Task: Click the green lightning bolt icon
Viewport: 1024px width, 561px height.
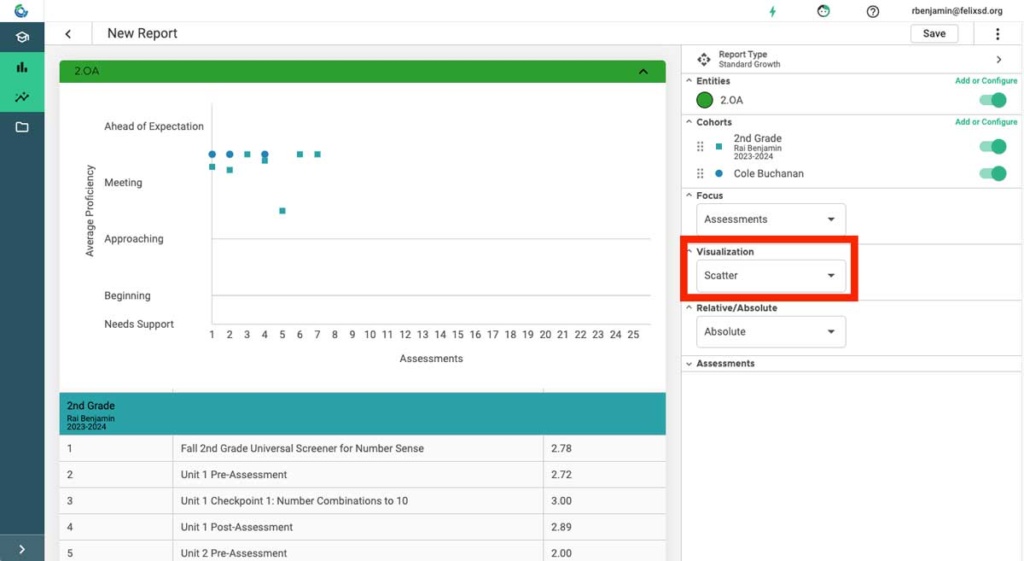Action: pos(772,11)
